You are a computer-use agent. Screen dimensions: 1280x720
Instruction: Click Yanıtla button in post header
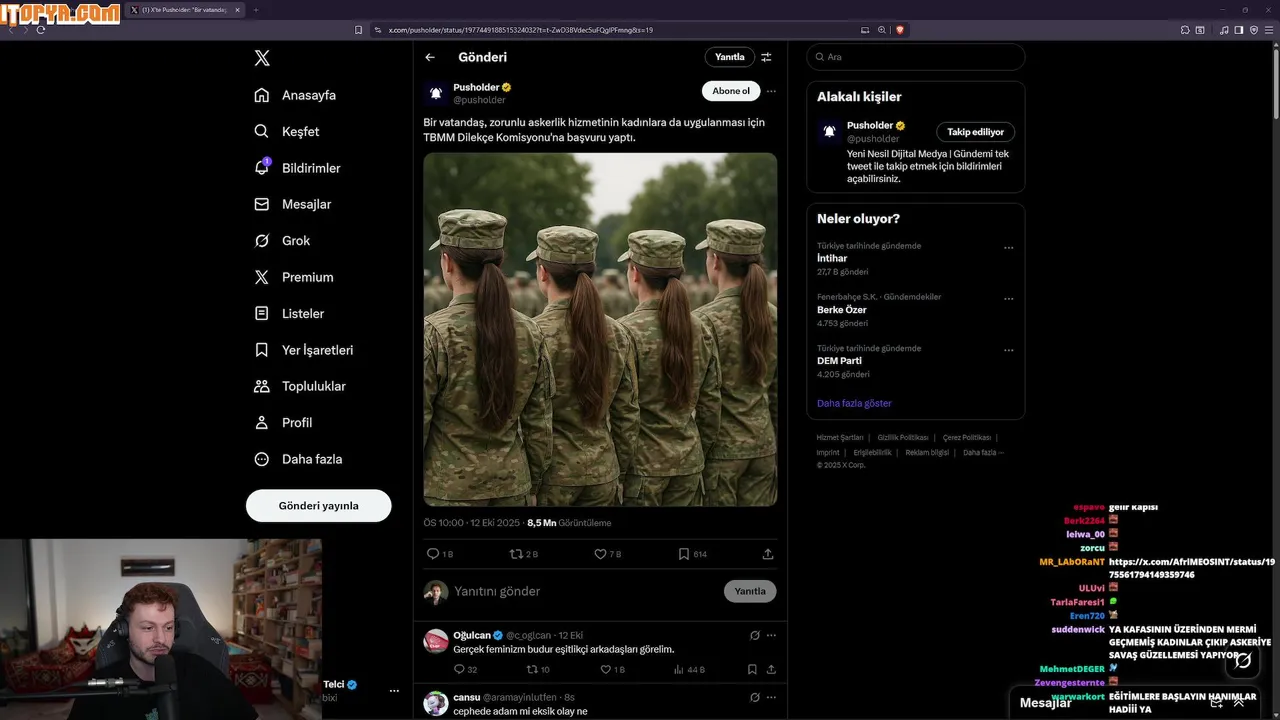coord(729,57)
